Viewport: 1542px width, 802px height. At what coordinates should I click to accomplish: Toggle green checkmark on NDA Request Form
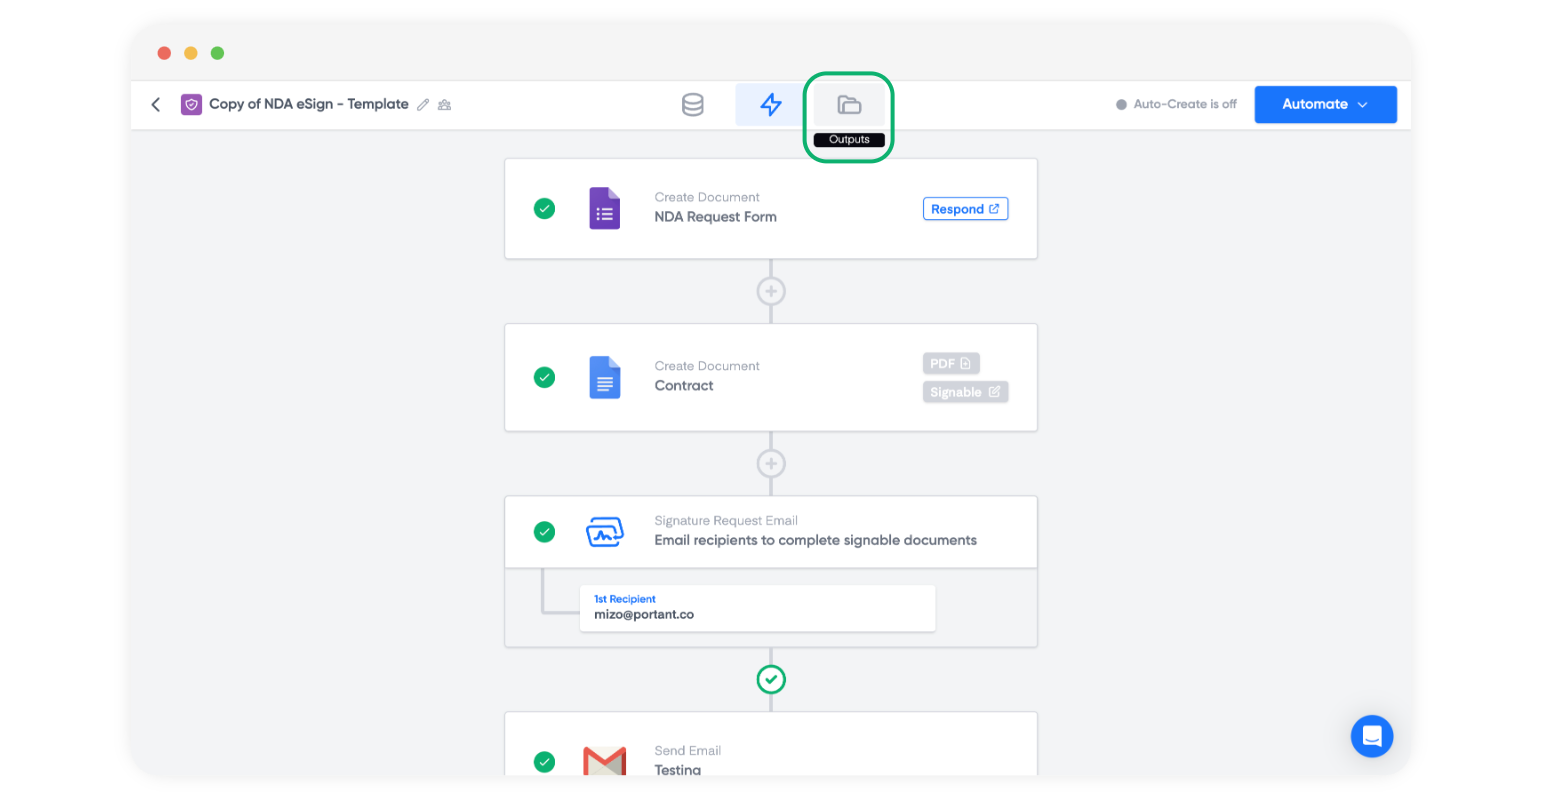[545, 208]
